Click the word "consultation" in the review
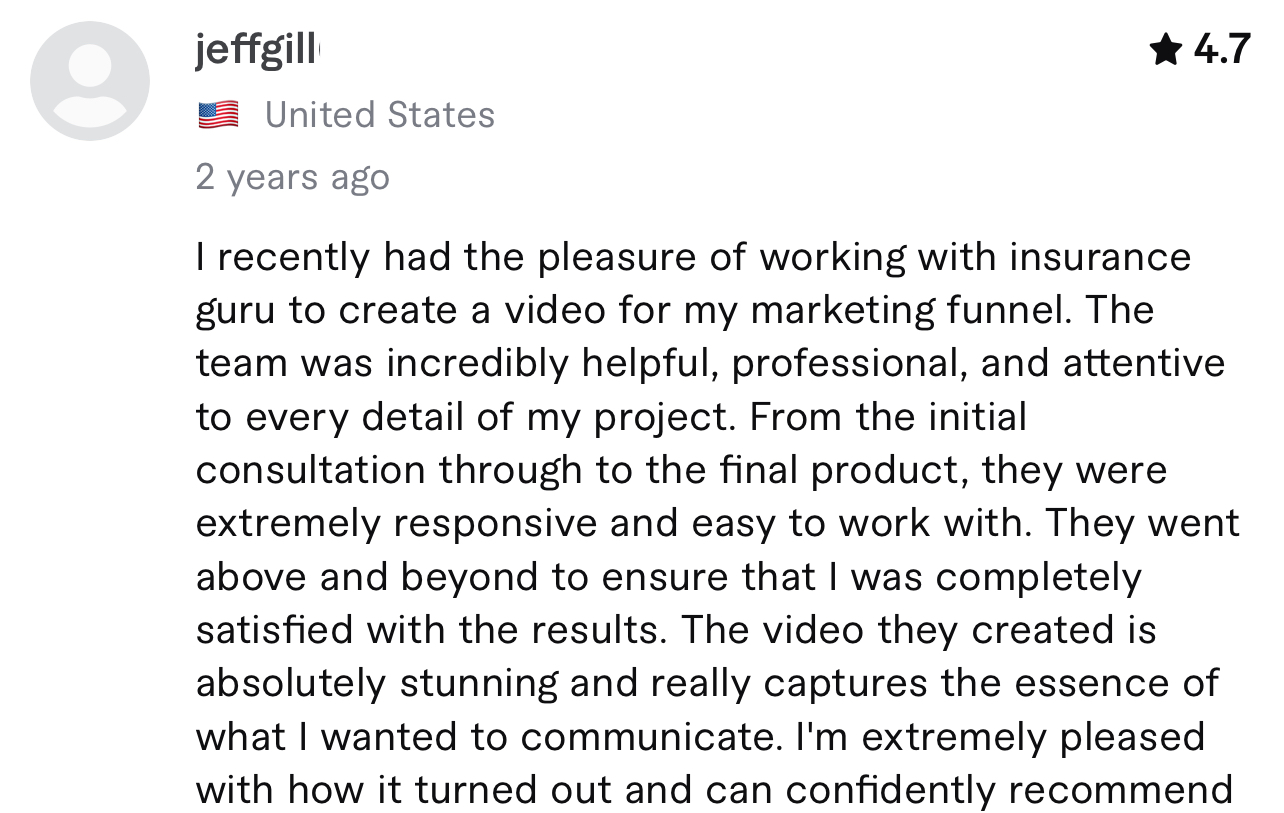 click(x=310, y=469)
